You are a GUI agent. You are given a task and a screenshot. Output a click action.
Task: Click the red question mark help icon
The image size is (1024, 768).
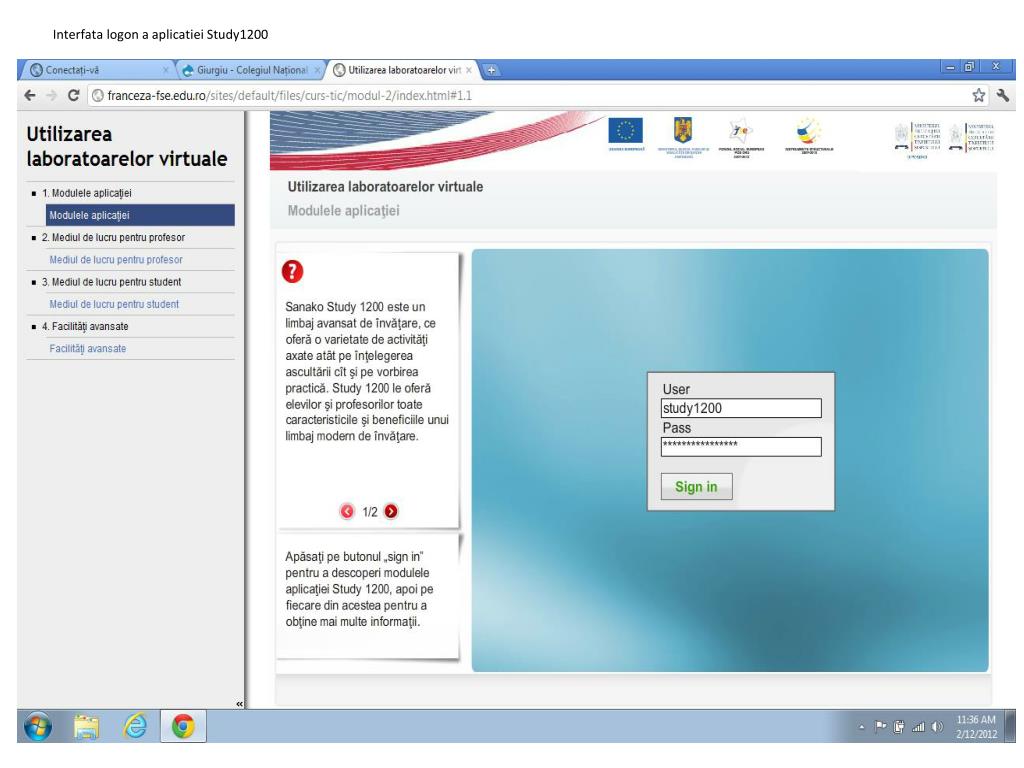tap(293, 271)
